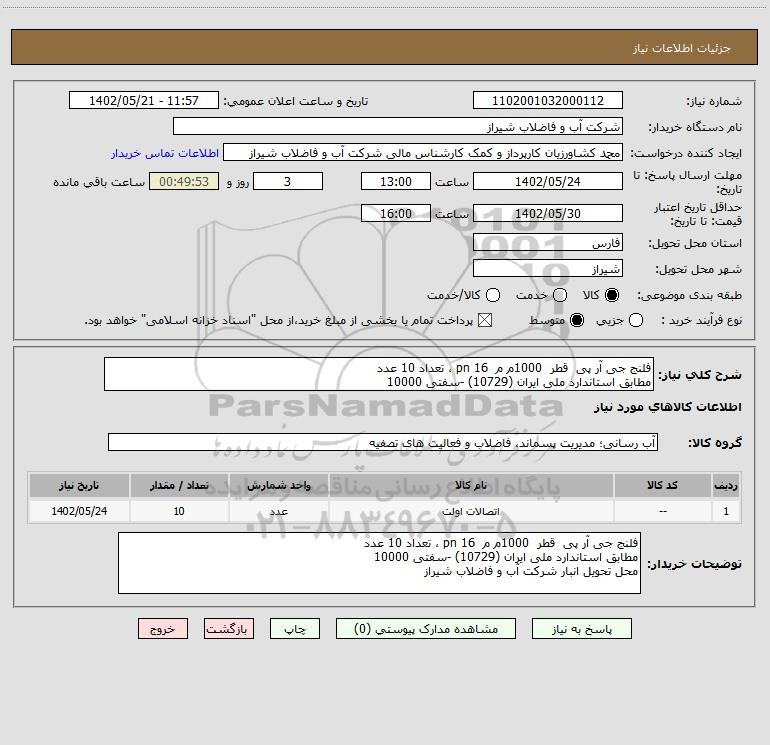Click the unit cell عدد in table
The width and height of the screenshot is (770, 745).
[x=278, y=511]
